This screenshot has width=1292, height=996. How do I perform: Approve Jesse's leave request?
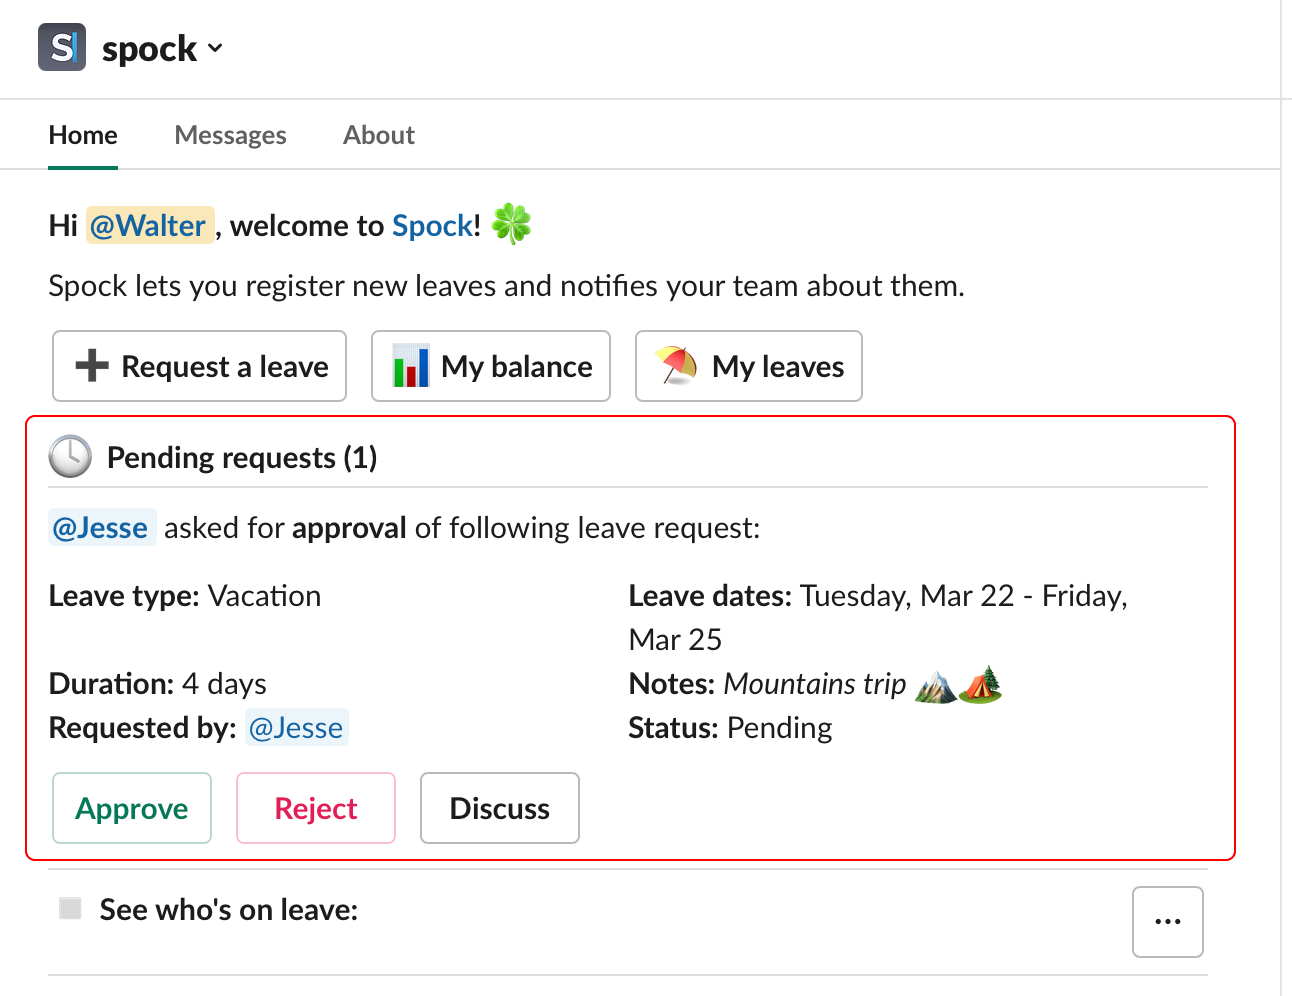point(132,808)
